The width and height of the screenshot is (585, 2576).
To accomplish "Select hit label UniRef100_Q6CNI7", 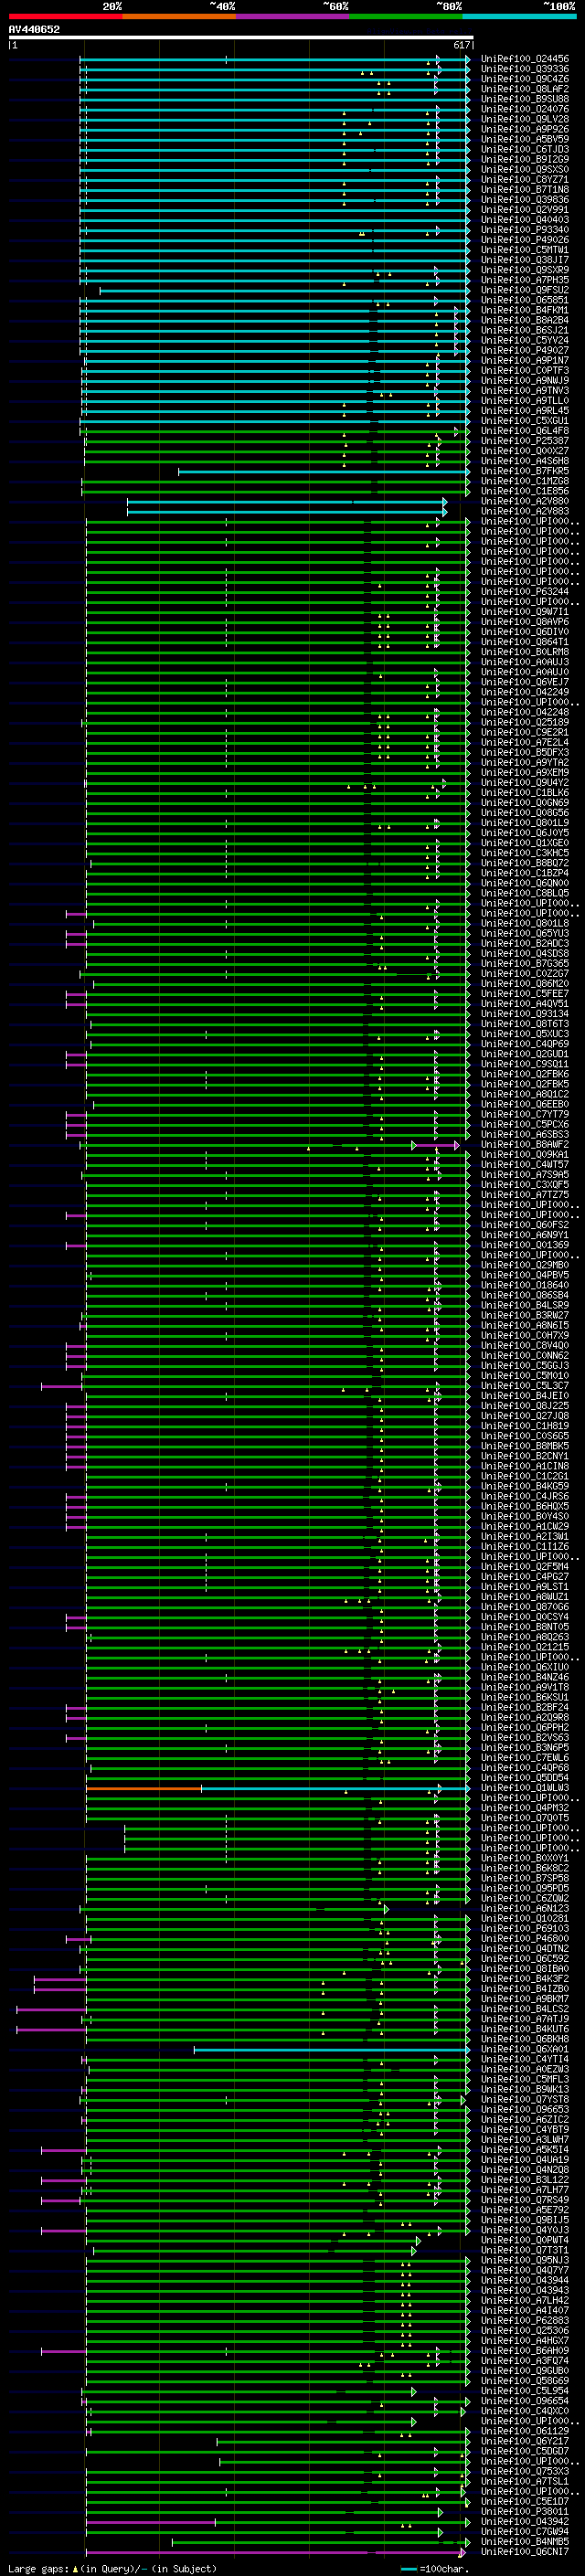I will [525, 2551].
